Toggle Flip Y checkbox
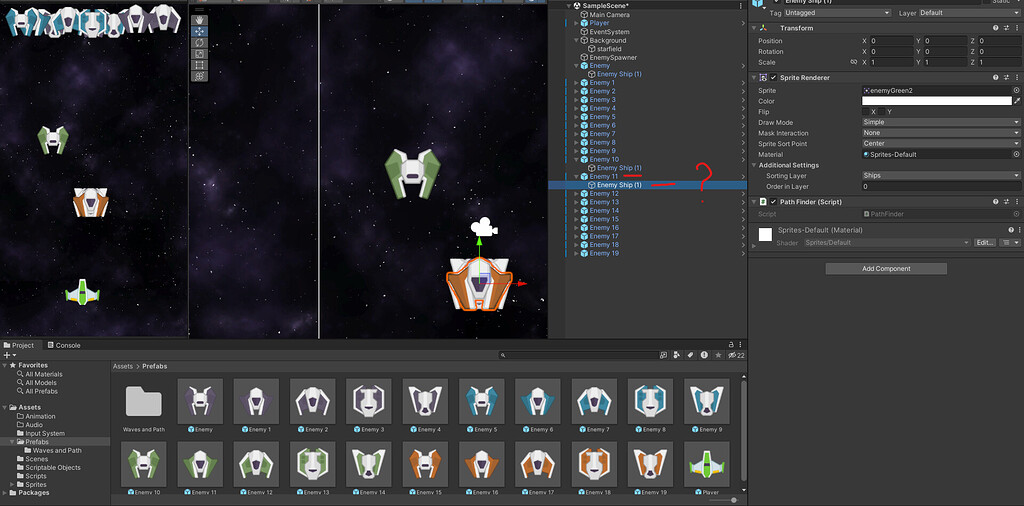This screenshot has height=506, width=1024. 882,112
